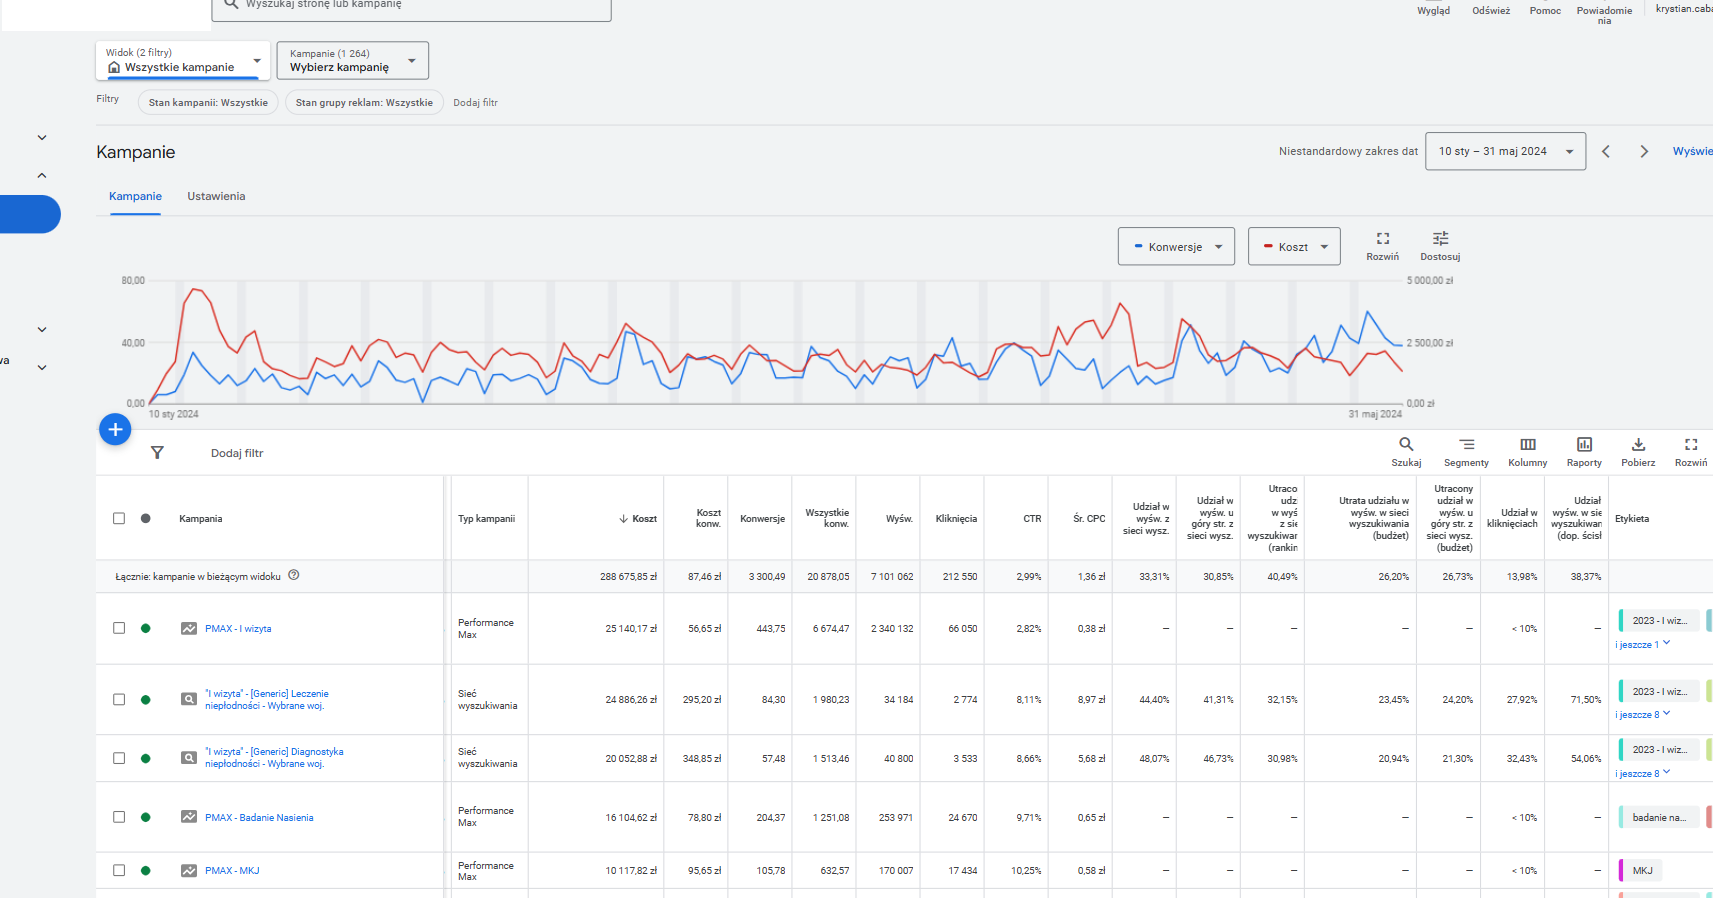
Task: Open PMAX - MKJ campaign link
Action: [232, 871]
